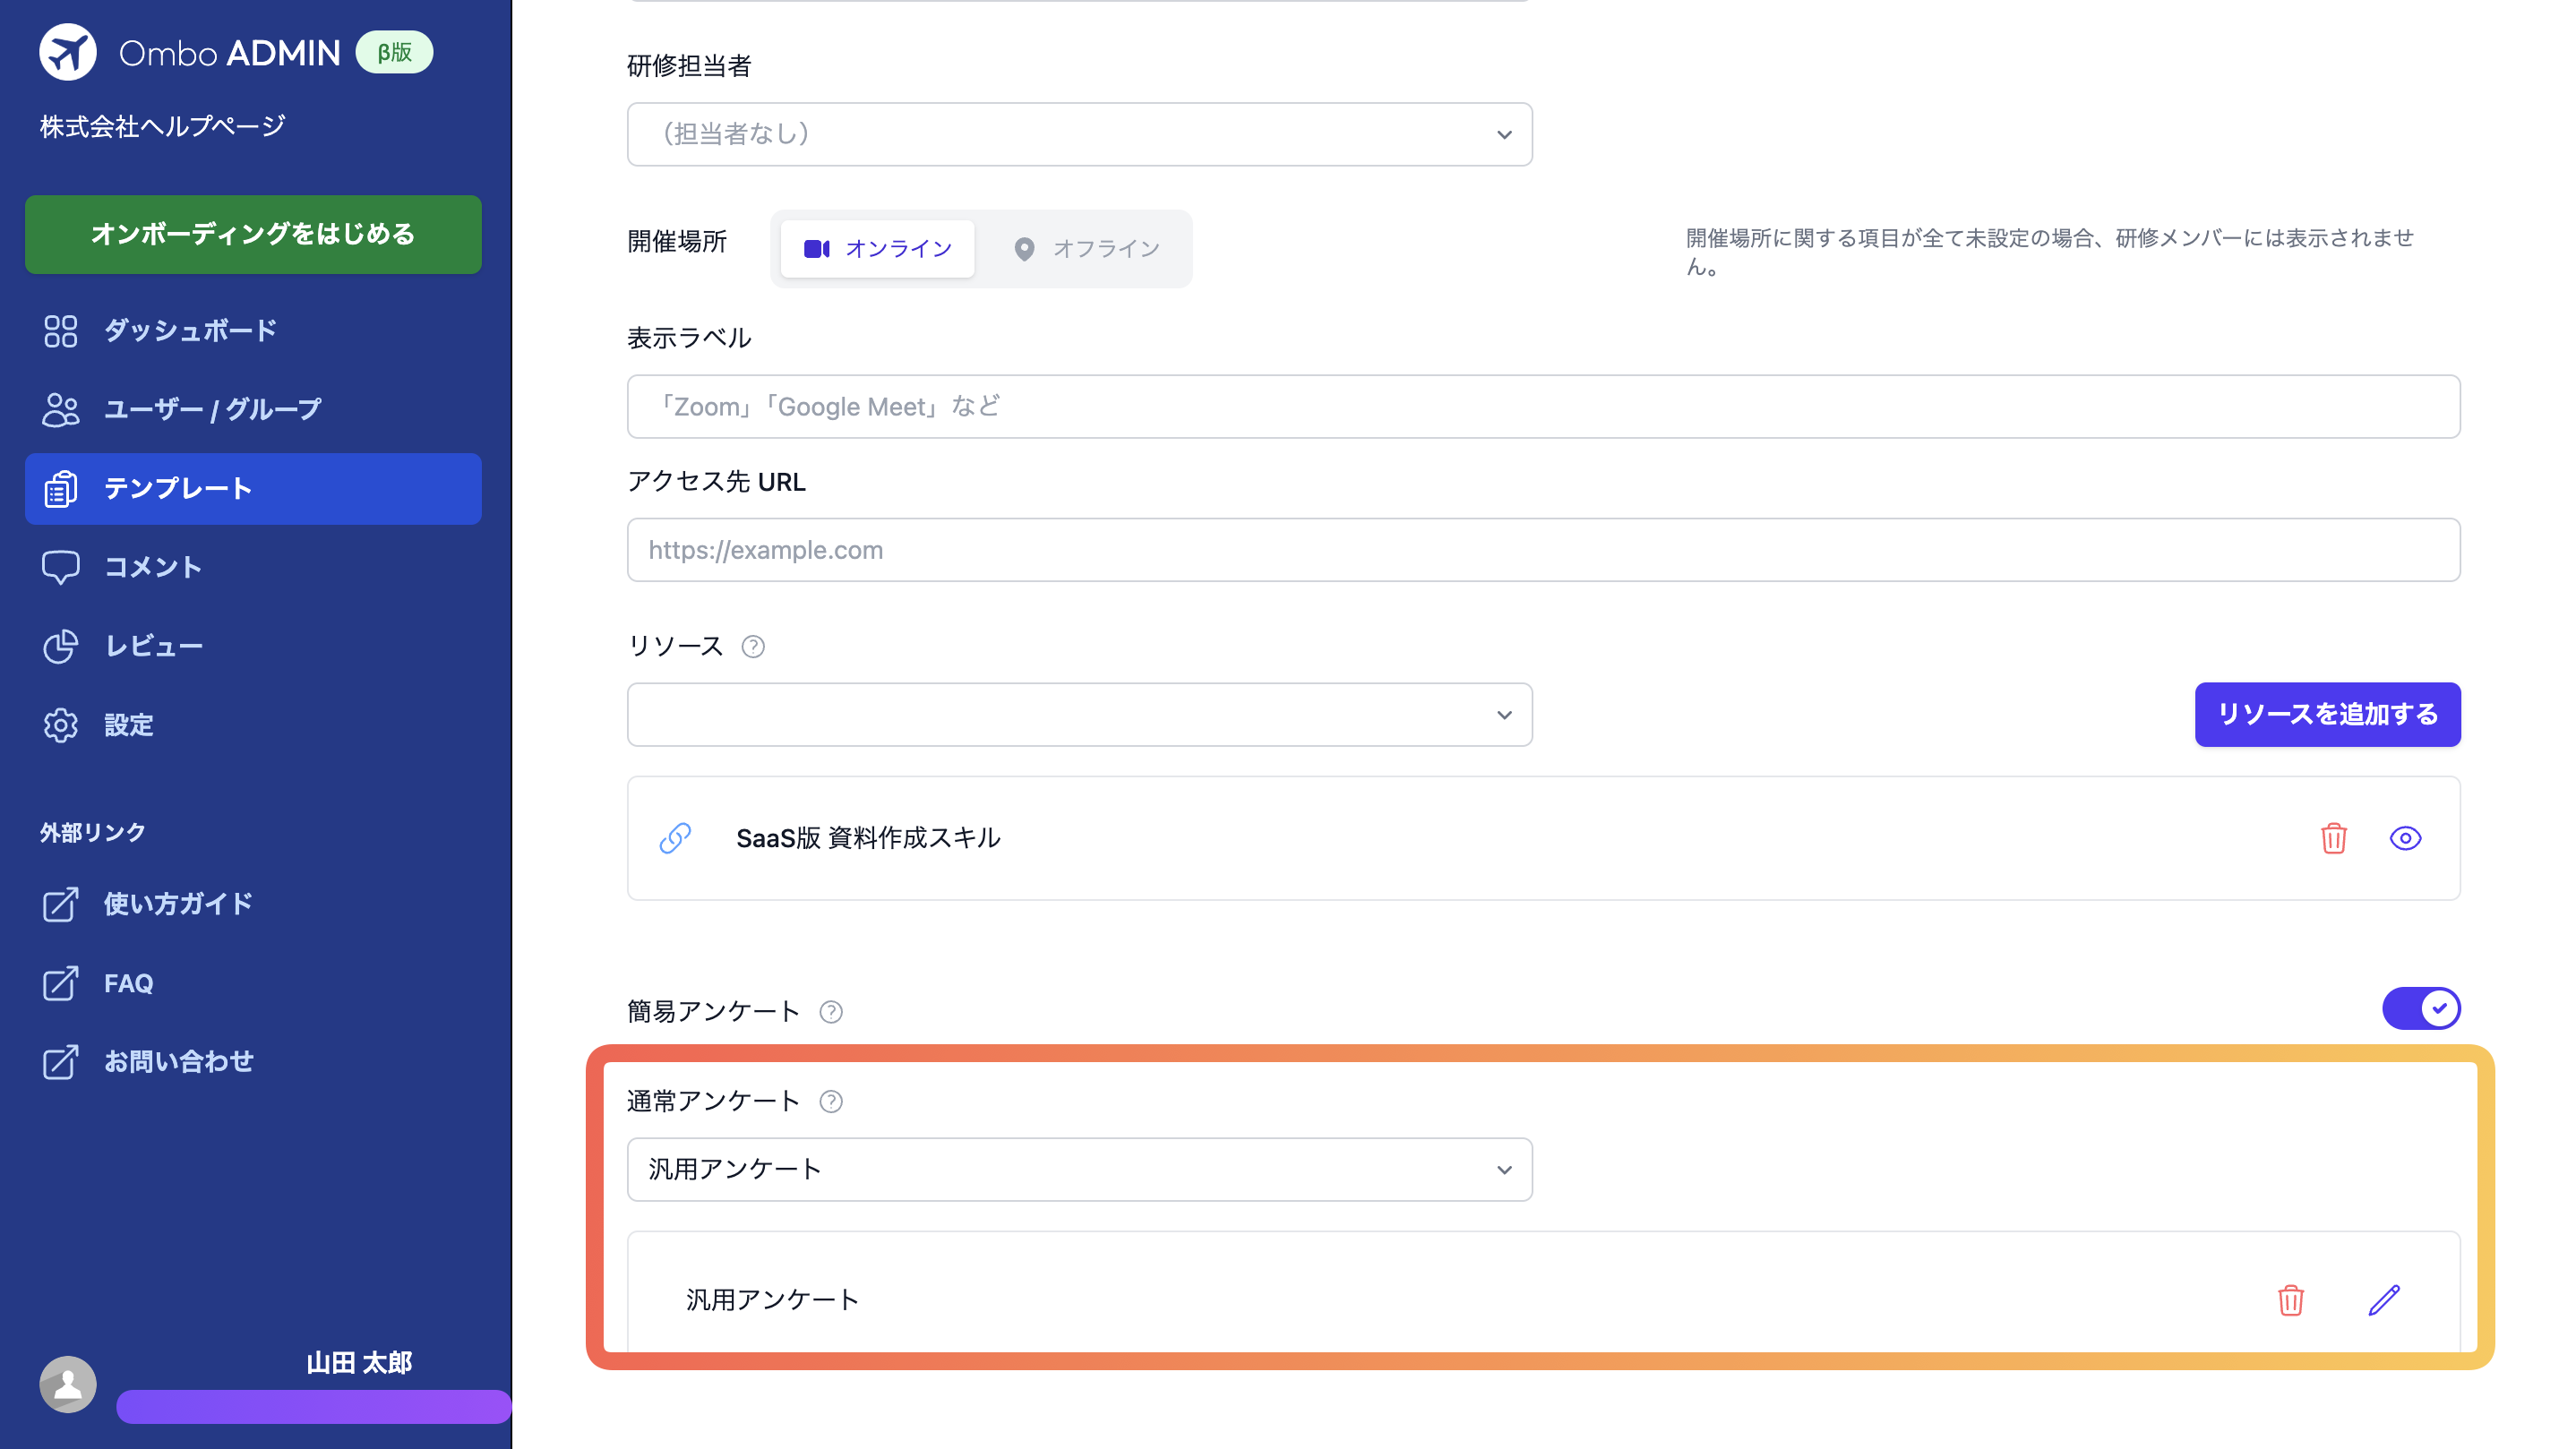
Task: Click the テンプレート clipboard icon
Action: coord(60,489)
